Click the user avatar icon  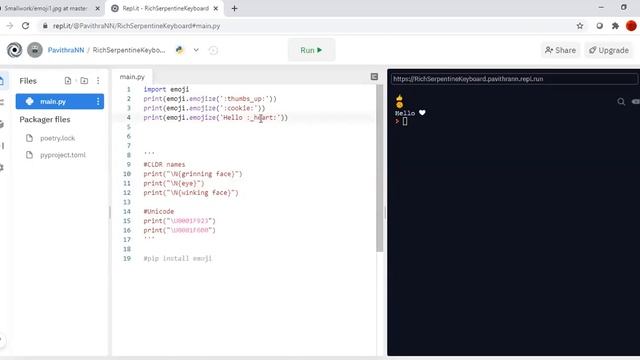35,50
